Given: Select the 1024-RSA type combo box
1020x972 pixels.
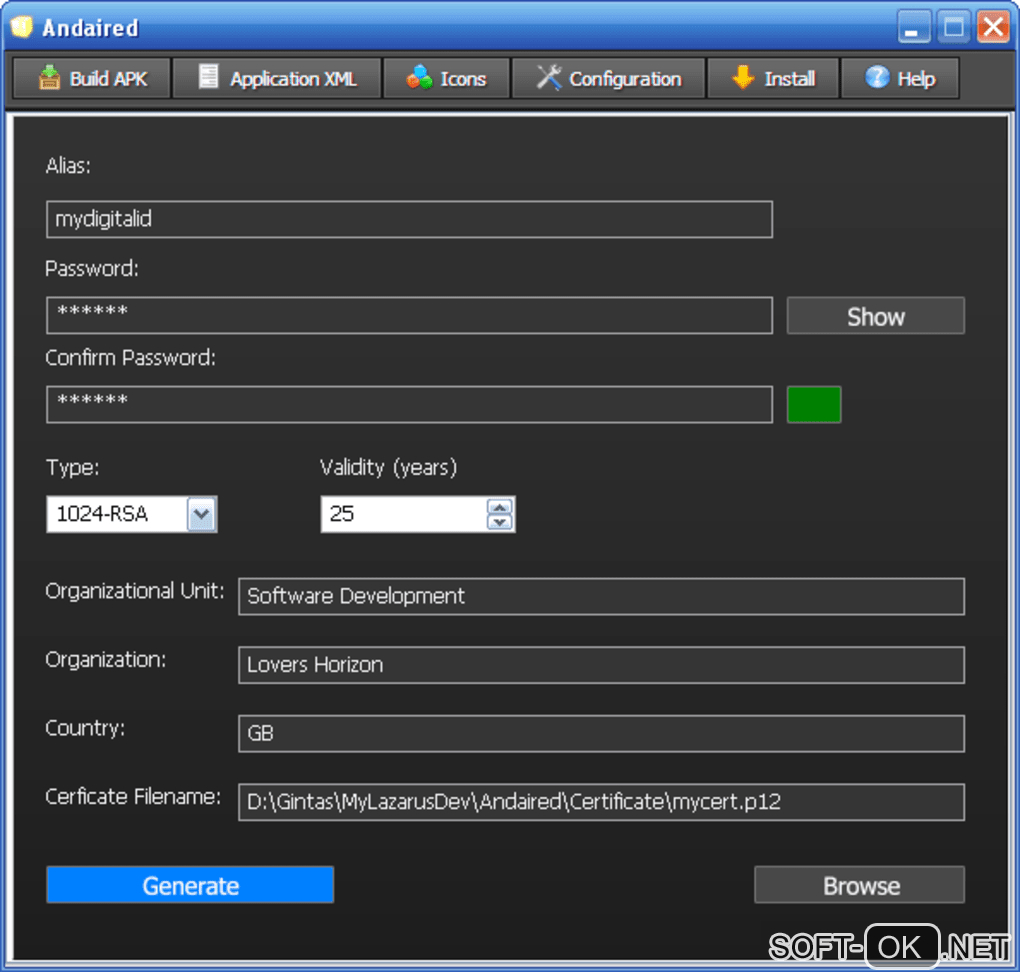Looking at the screenshot, I should (131, 515).
